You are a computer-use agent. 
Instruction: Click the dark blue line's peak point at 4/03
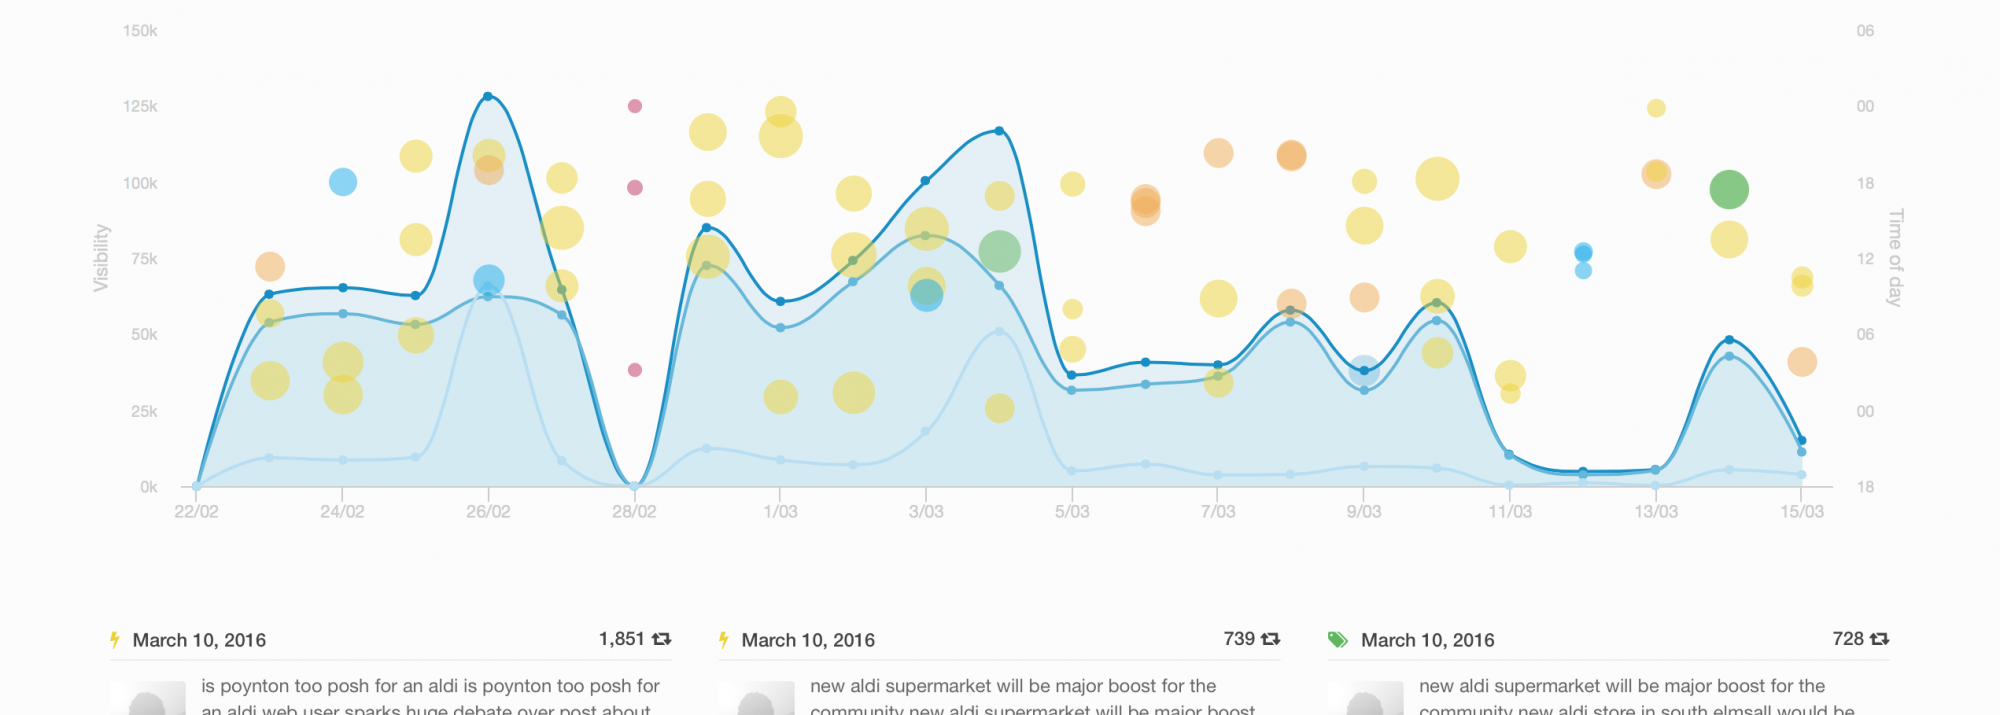(999, 131)
